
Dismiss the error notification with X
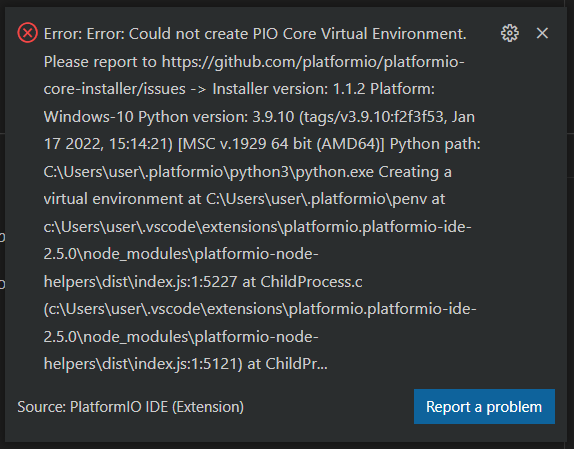coord(542,33)
